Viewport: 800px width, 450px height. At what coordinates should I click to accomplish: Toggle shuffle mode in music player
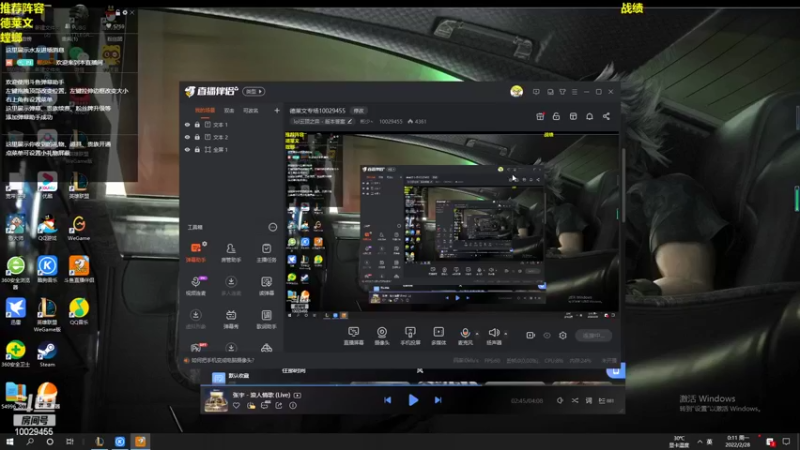pyautogui.click(x=575, y=401)
